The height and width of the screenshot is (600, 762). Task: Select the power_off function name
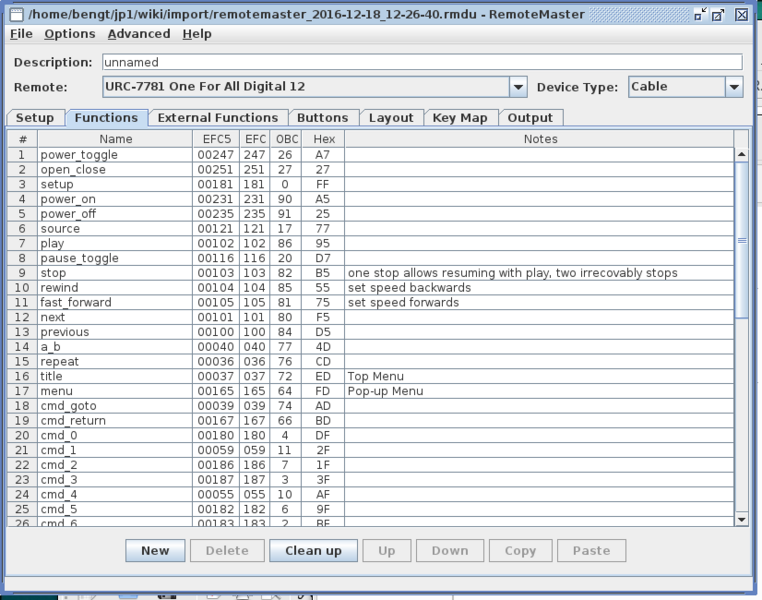click(115, 214)
